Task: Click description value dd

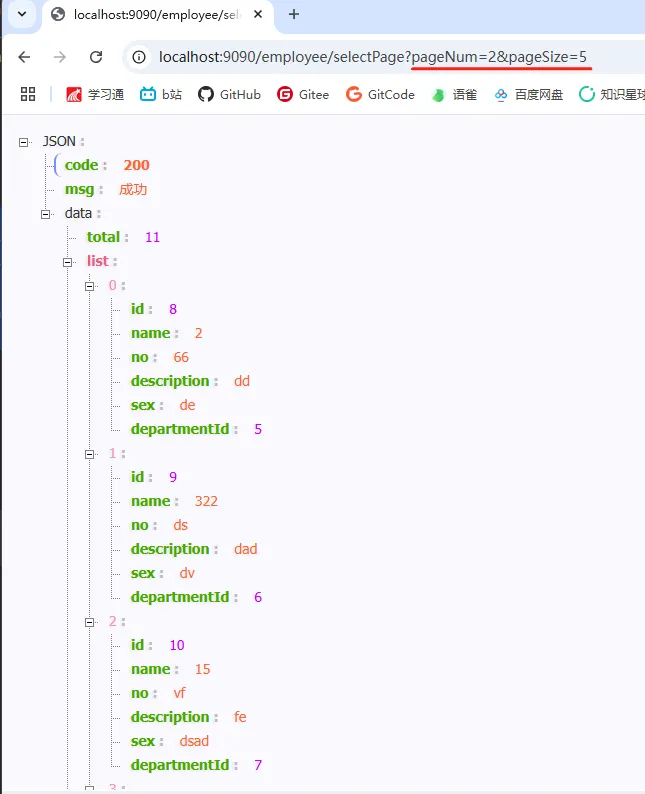Action: point(242,381)
